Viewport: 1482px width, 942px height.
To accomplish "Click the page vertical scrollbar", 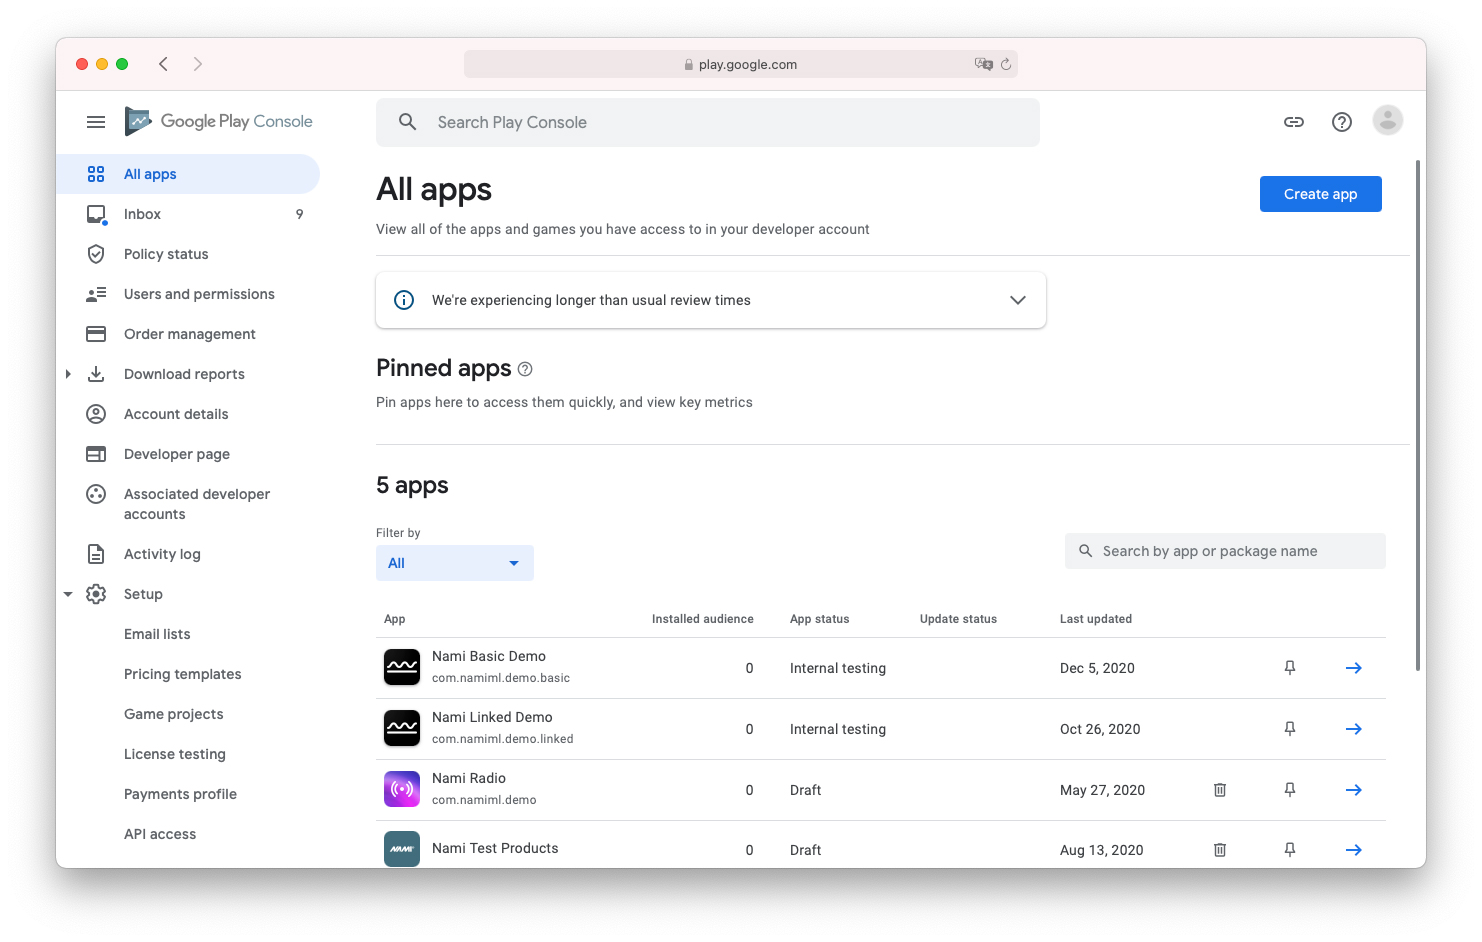I will pos(1418,415).
